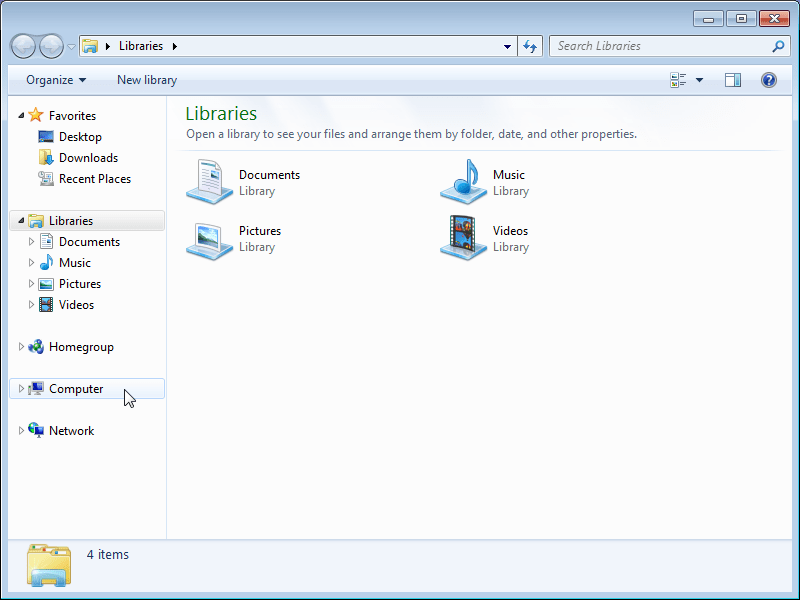Open the address bar history dropdown
The height and width of the screenshot is (600, 800).
507,46
